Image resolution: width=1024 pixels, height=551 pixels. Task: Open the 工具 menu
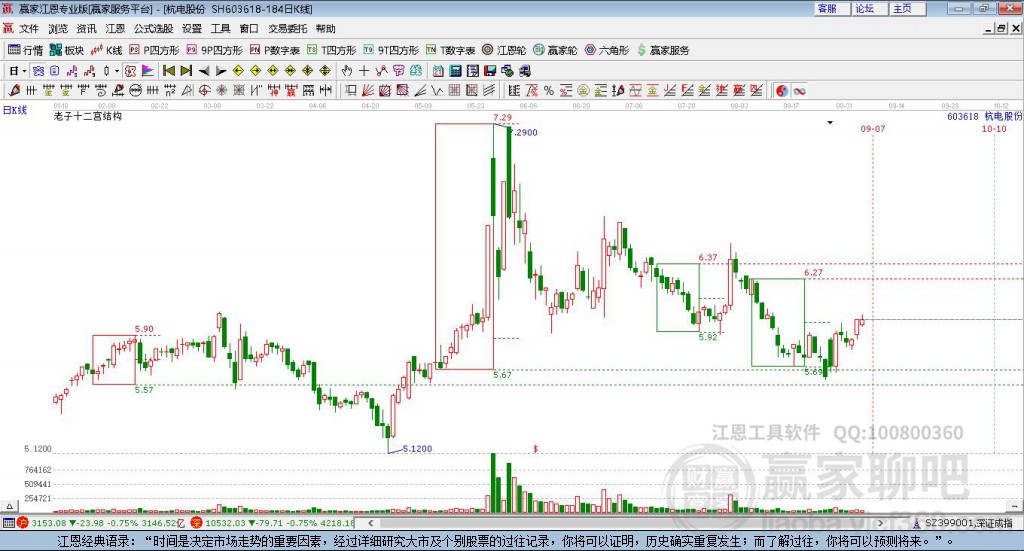221,29
